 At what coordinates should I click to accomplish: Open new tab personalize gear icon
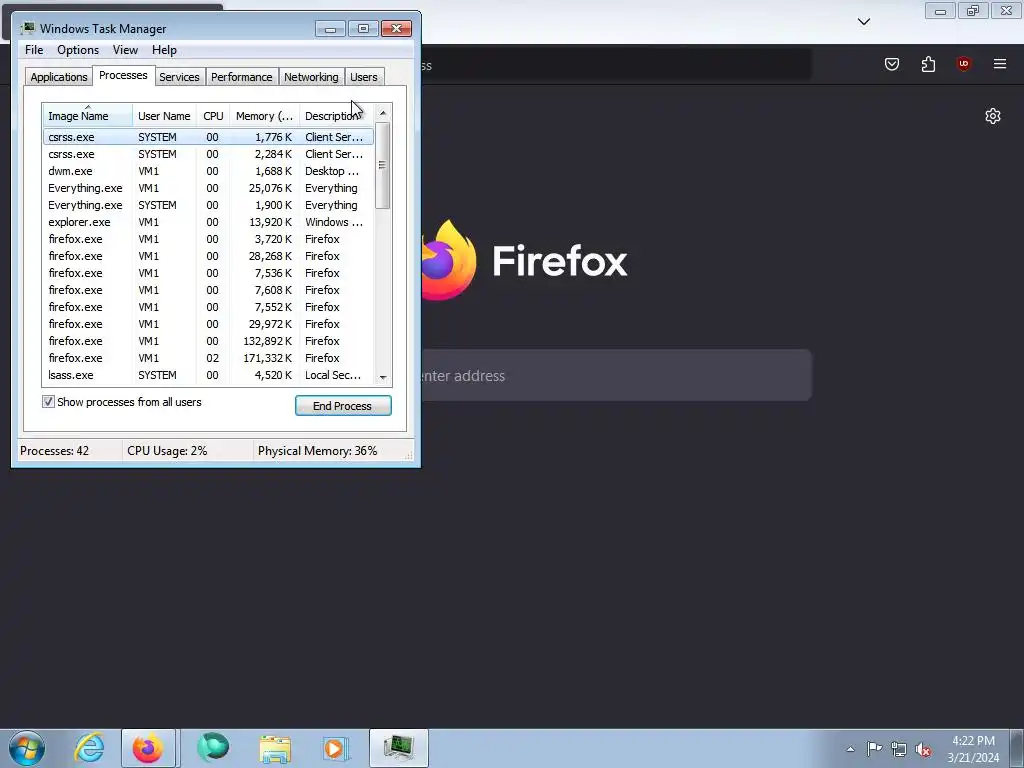[x=993, y=116]
